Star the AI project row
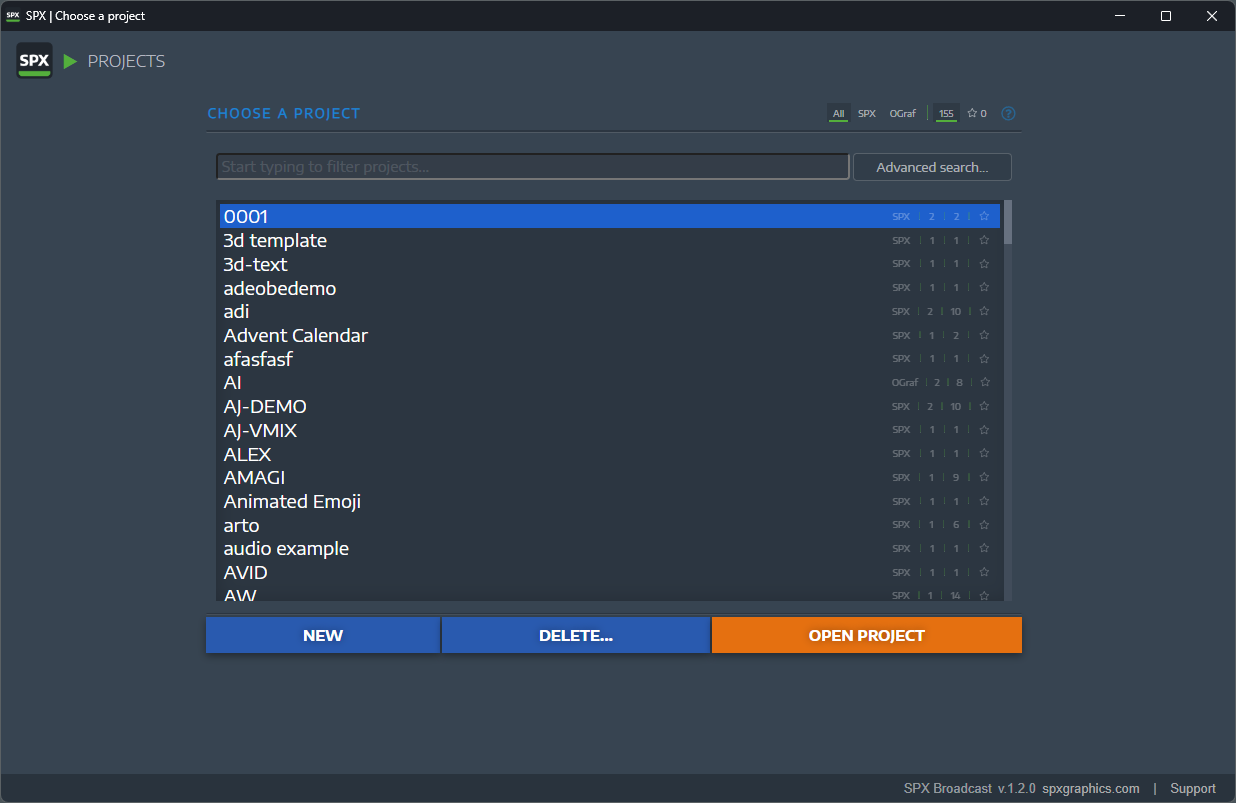The image size is (1236, 803). click(x=984, y=382)
